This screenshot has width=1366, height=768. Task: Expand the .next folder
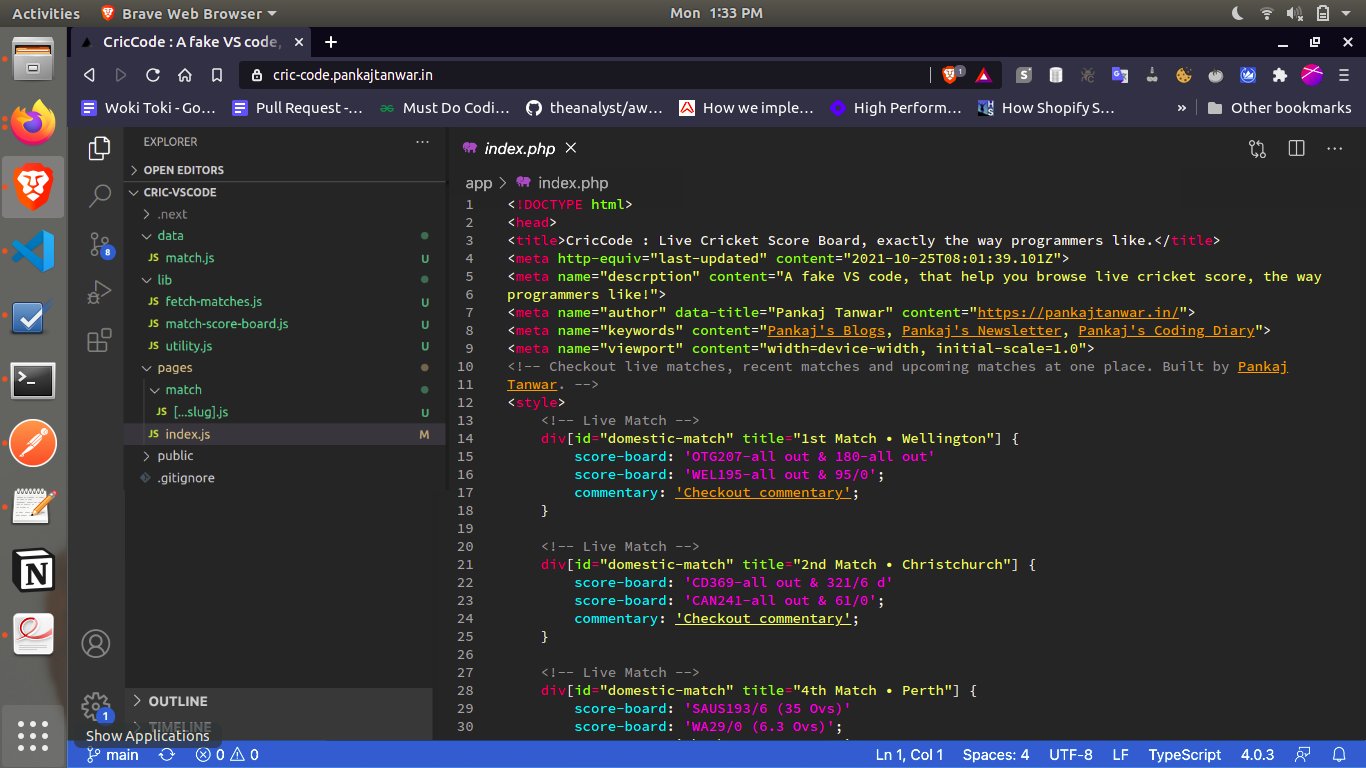tap(172, 214)
